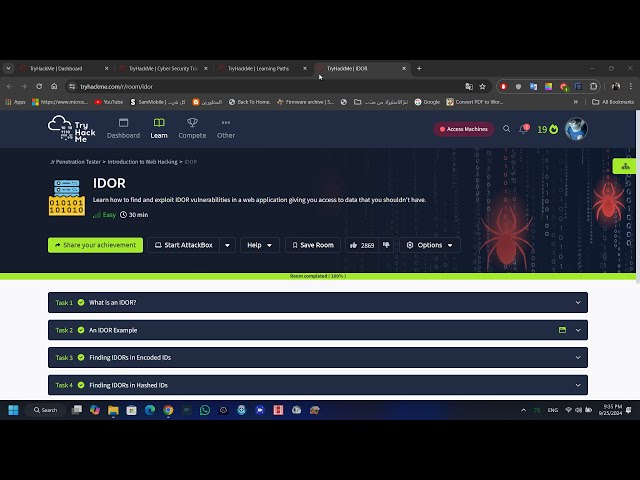Click the taskbar Search box
The image size is (640, 480).
point(46,410)
